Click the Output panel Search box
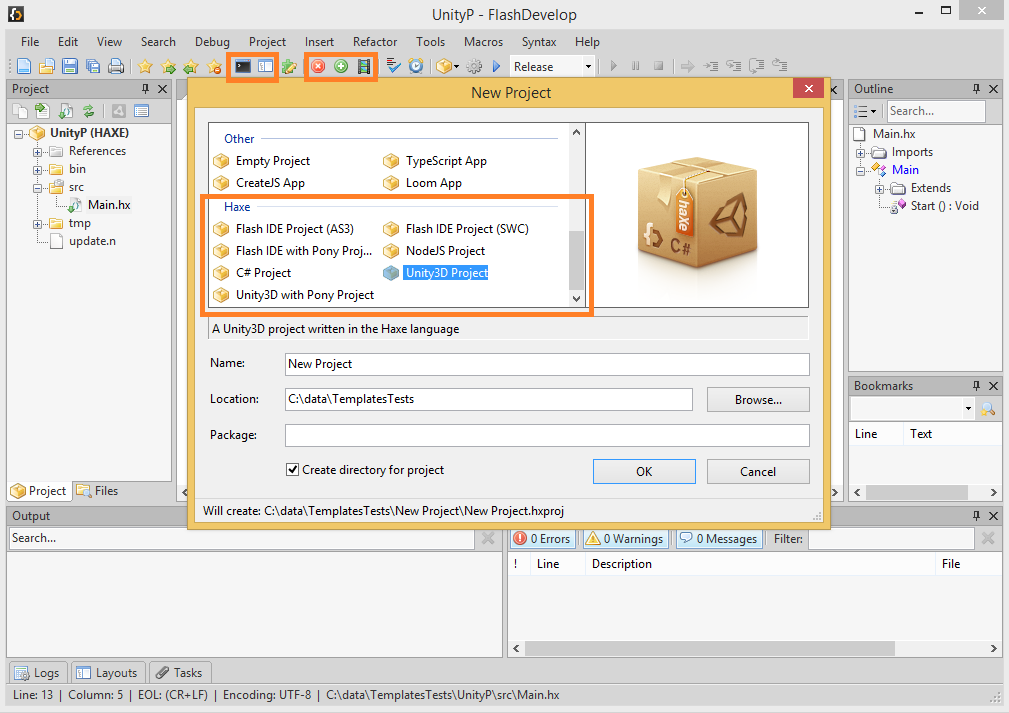 click(x=242, y=539)
